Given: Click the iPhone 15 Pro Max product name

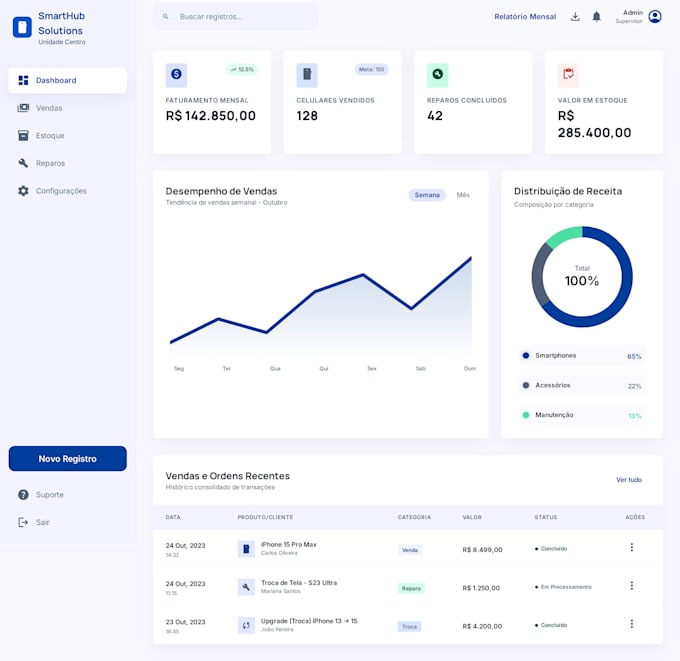Looking at the screenshot, I should (x=289, y=544).
